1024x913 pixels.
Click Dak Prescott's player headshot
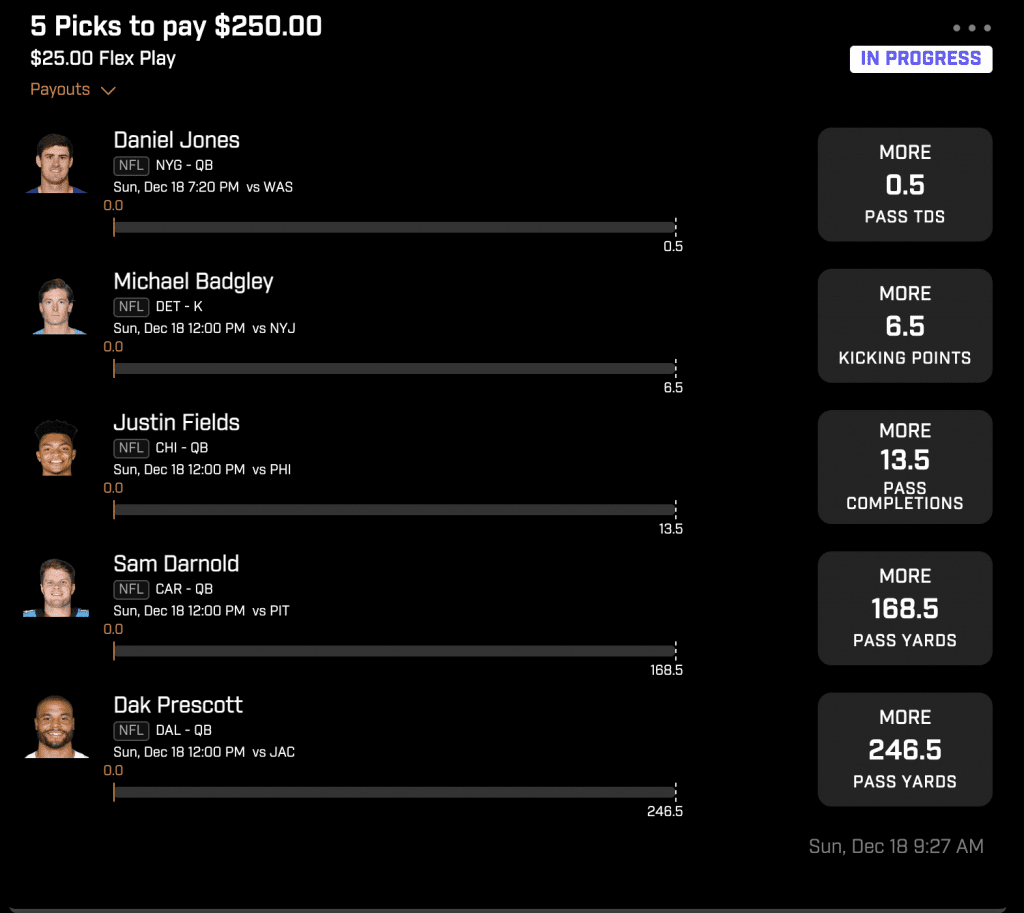coord(56,728)
